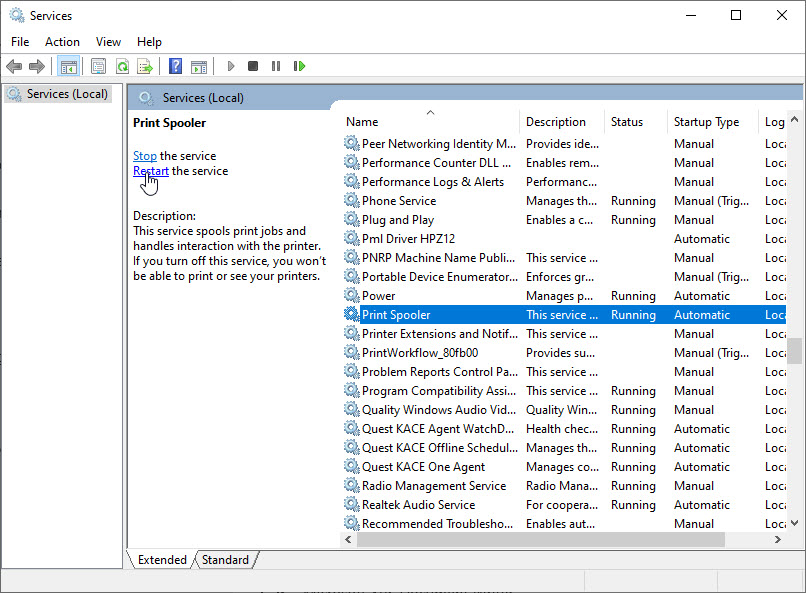The height and width of the screenshot is (593, 806).
Task: Select Services (Local) in the console tree
Action: pos(66,94)
